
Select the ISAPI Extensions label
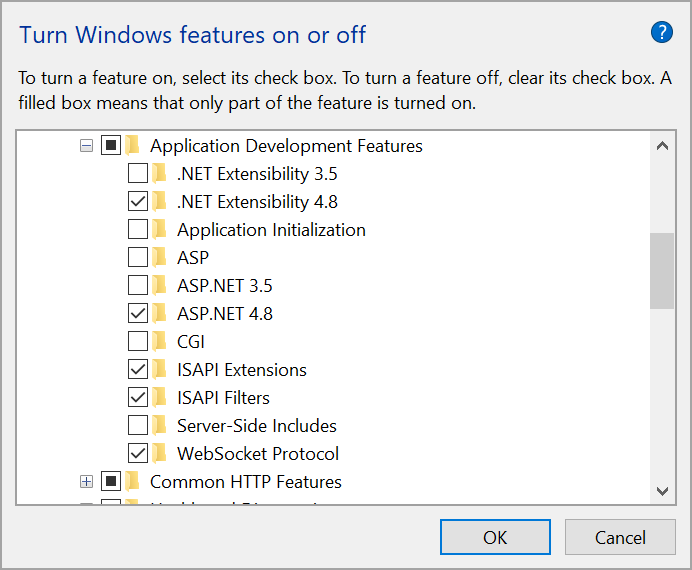pos(242,370)
